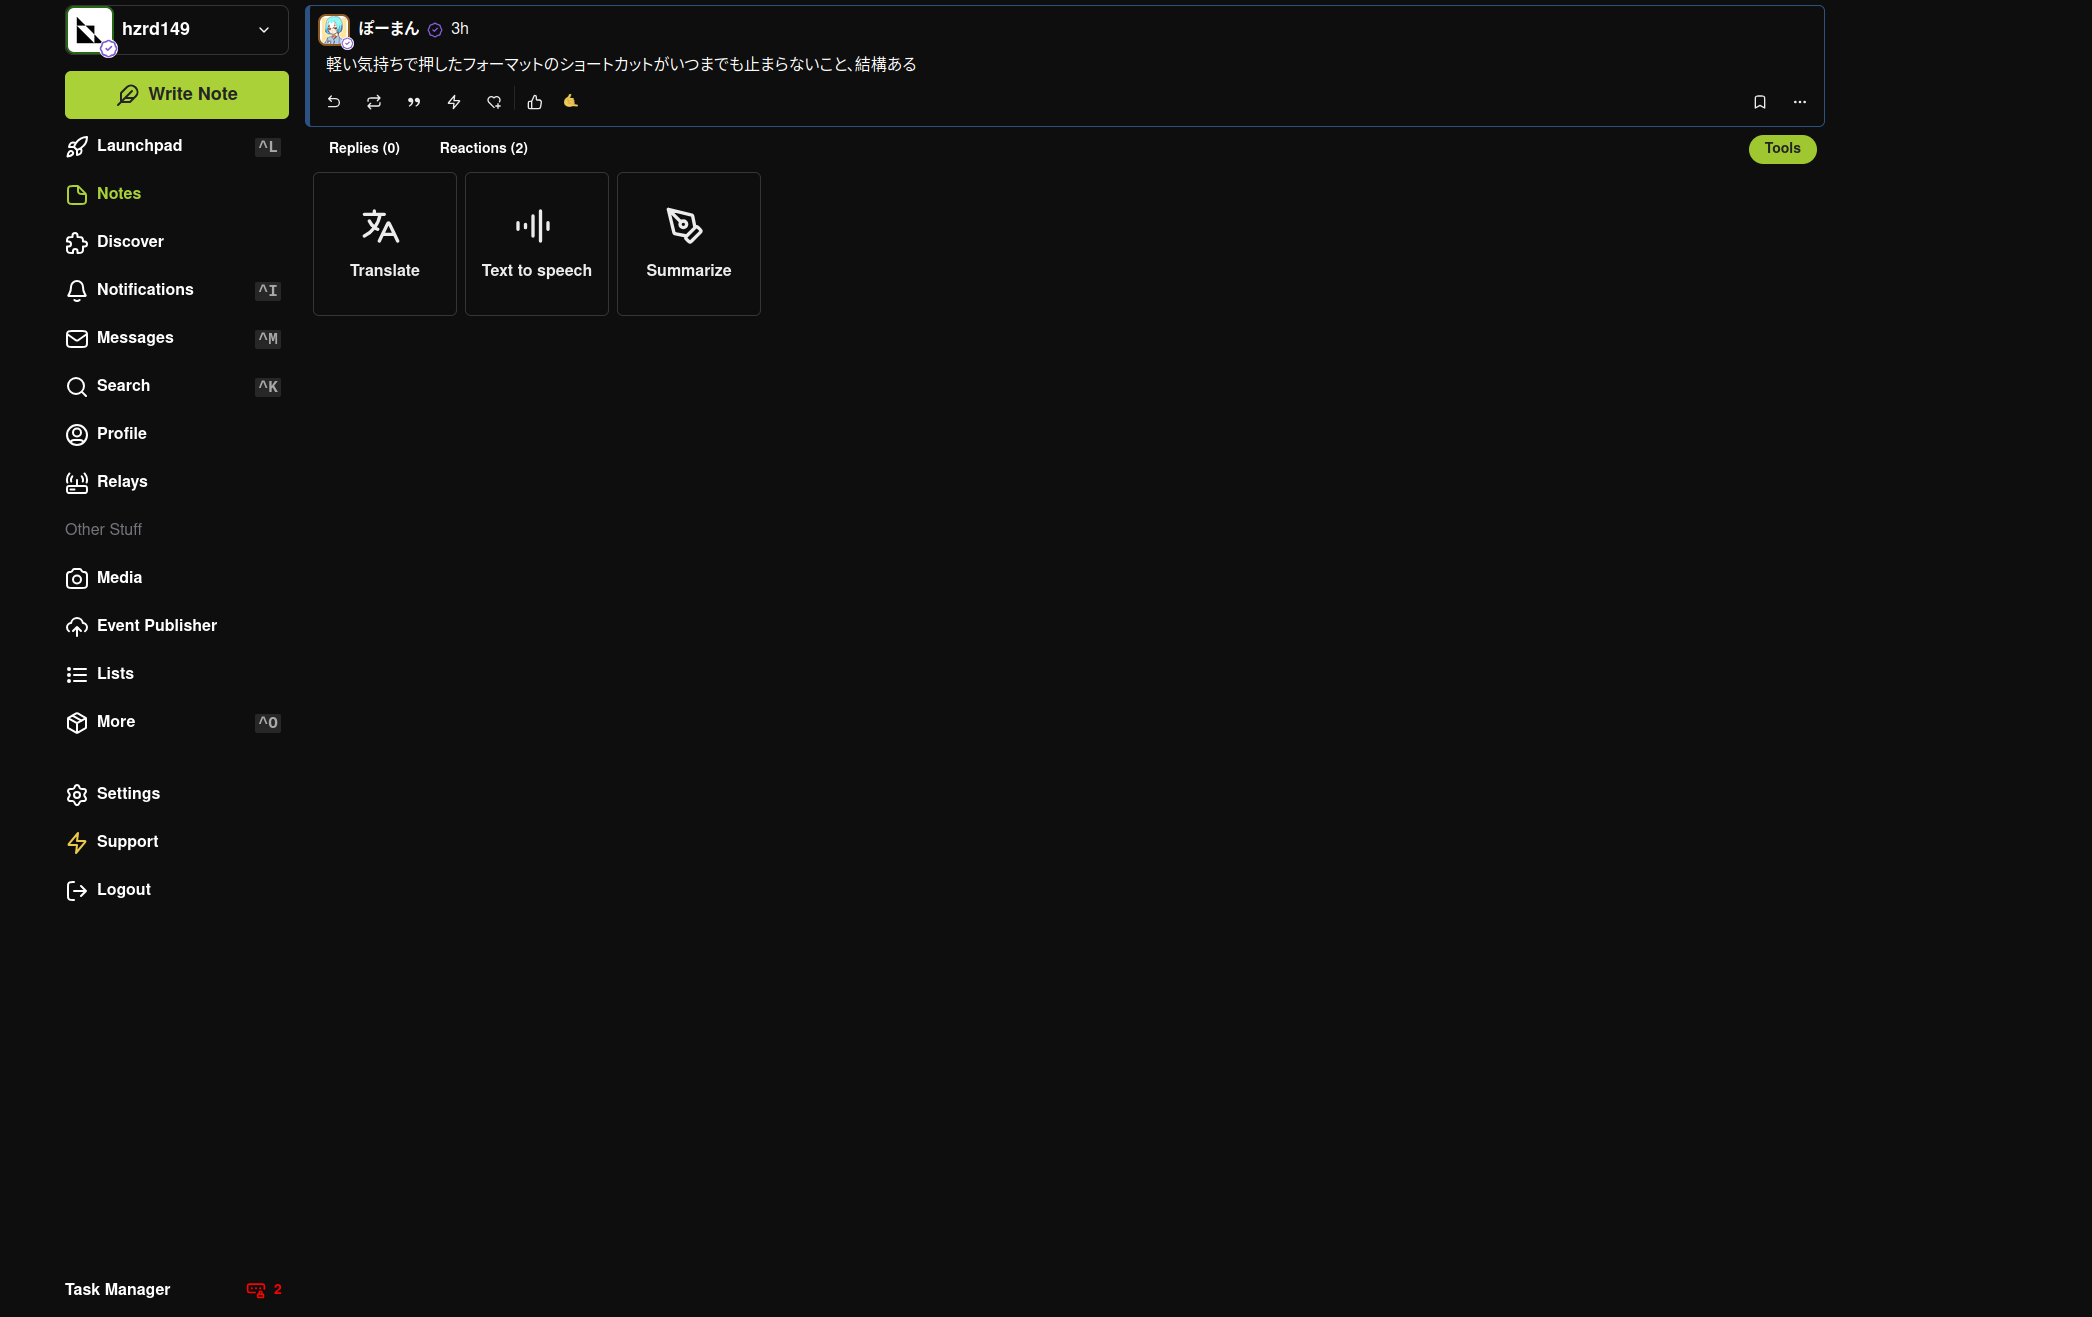Show the Replies (0) tab
The height and width of the screenshot is (1317, 2092).
tap(364, 148)
